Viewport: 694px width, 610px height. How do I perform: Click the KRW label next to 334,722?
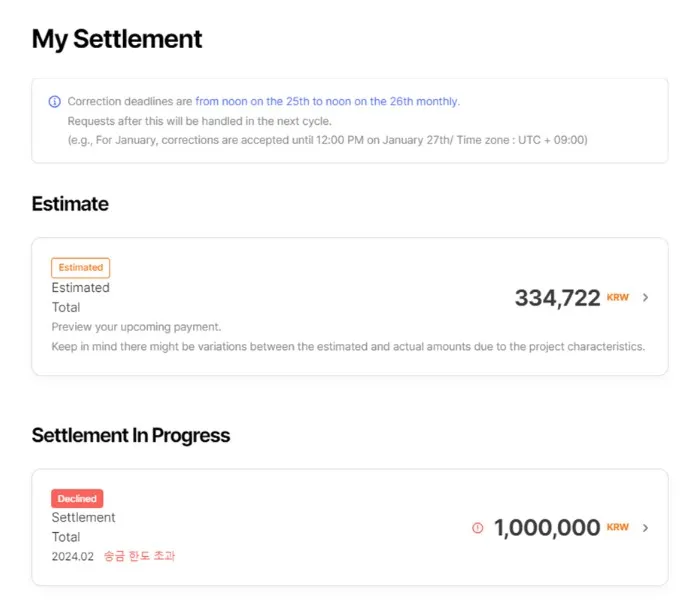click(x=618, y=298)
